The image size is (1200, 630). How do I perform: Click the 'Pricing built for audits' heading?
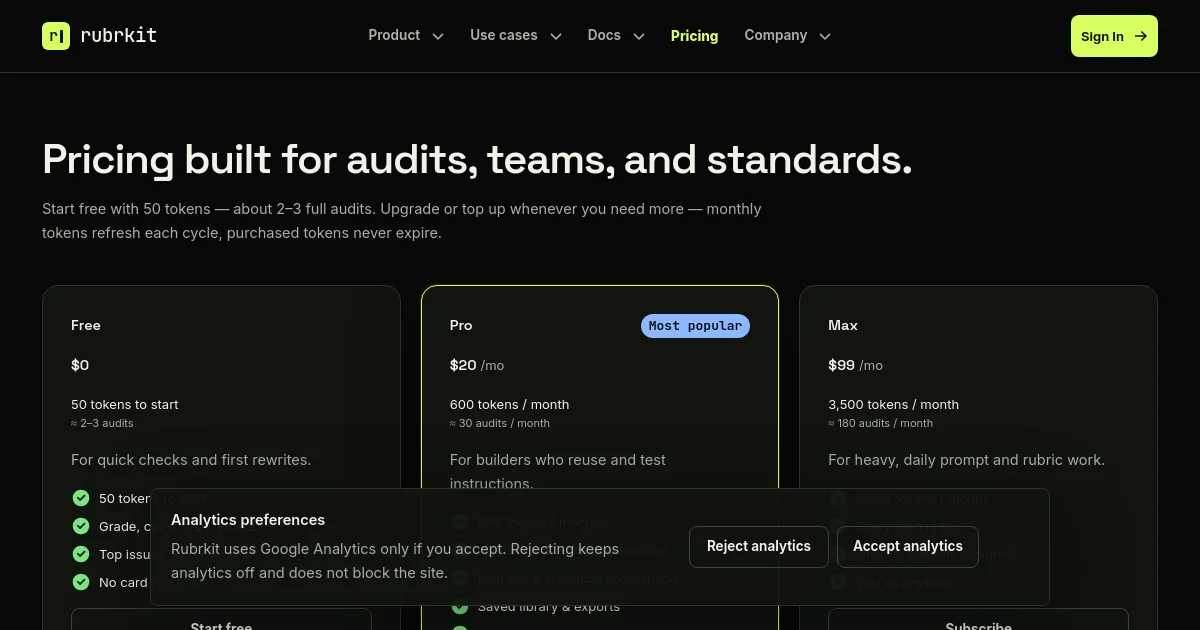pyautogui.click(x=477, y=159)
